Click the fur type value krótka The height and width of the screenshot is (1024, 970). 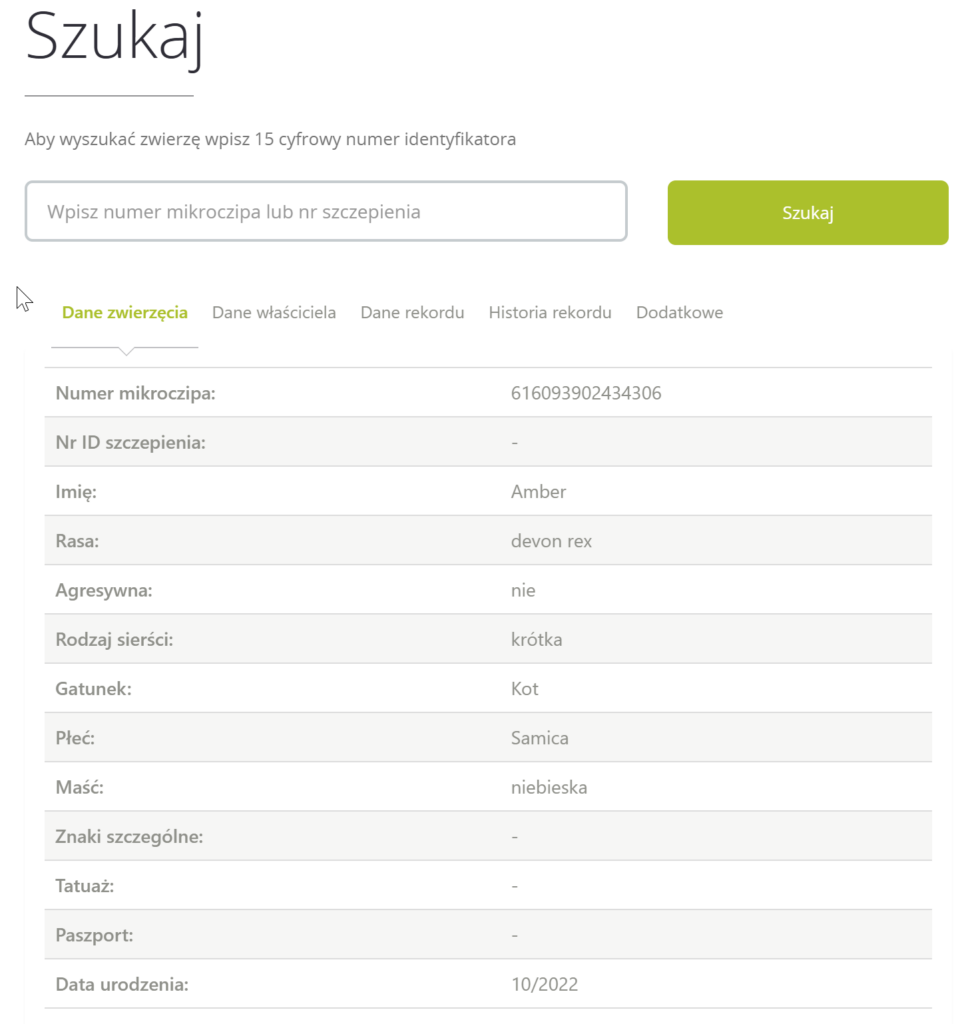536,640
